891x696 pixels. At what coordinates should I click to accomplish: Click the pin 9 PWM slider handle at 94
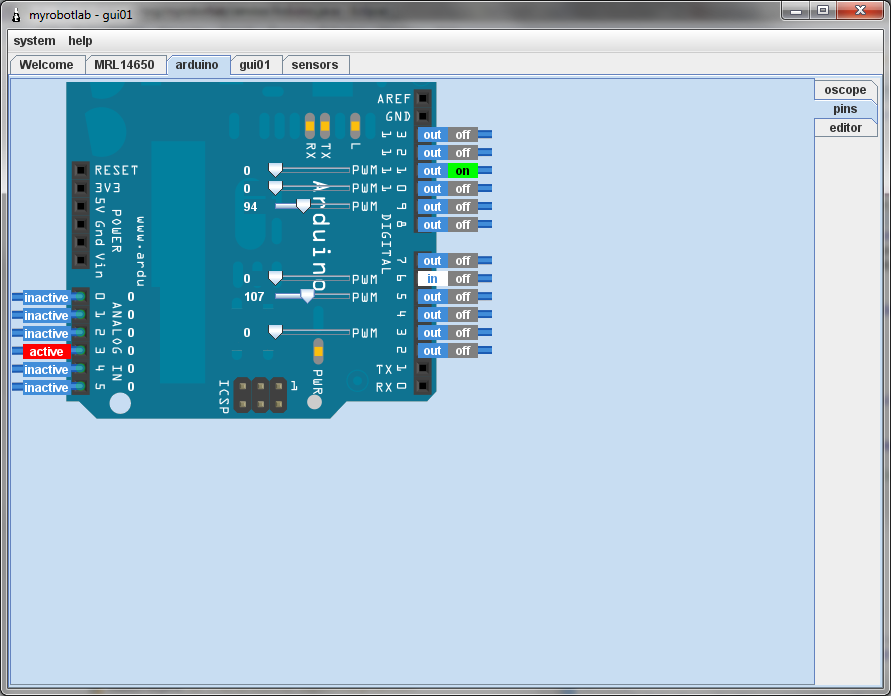pos(303,206)
